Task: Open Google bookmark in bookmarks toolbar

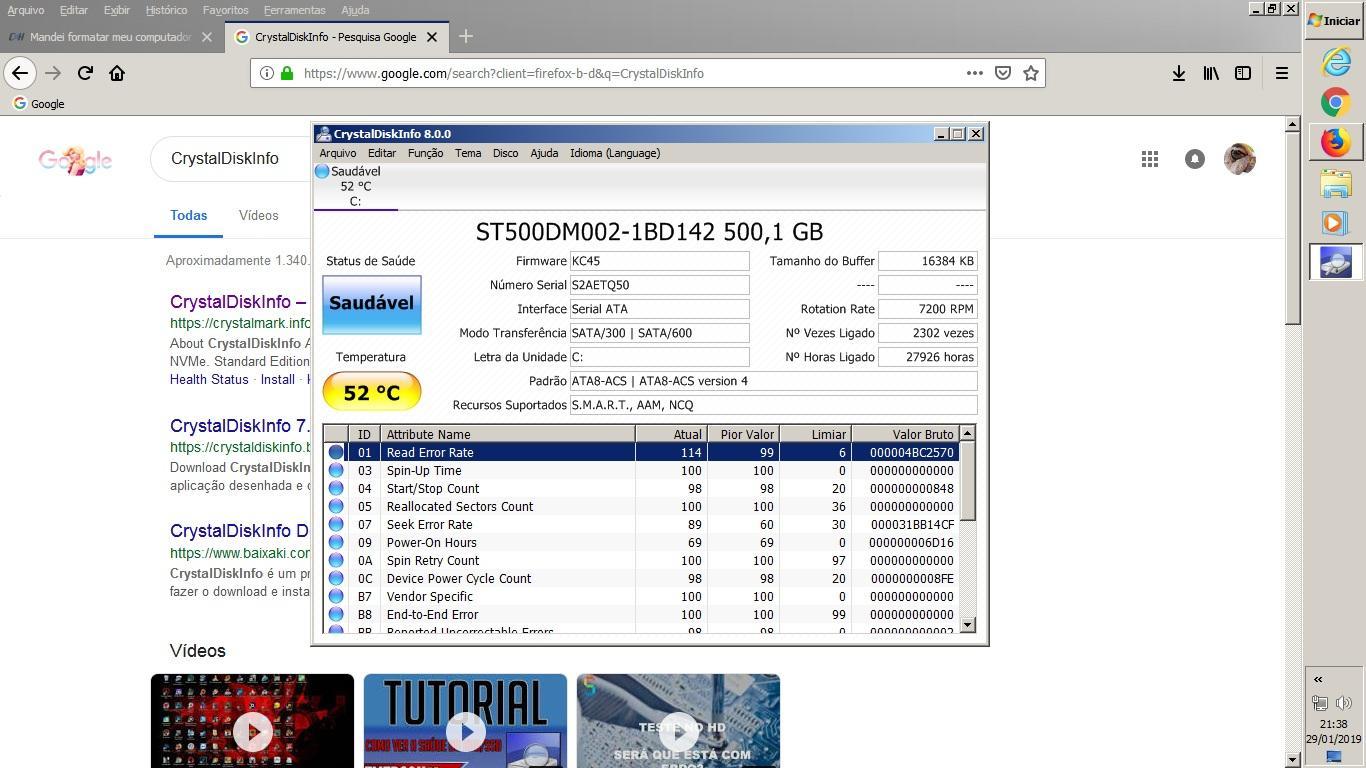Action: [x=38, y=103]
